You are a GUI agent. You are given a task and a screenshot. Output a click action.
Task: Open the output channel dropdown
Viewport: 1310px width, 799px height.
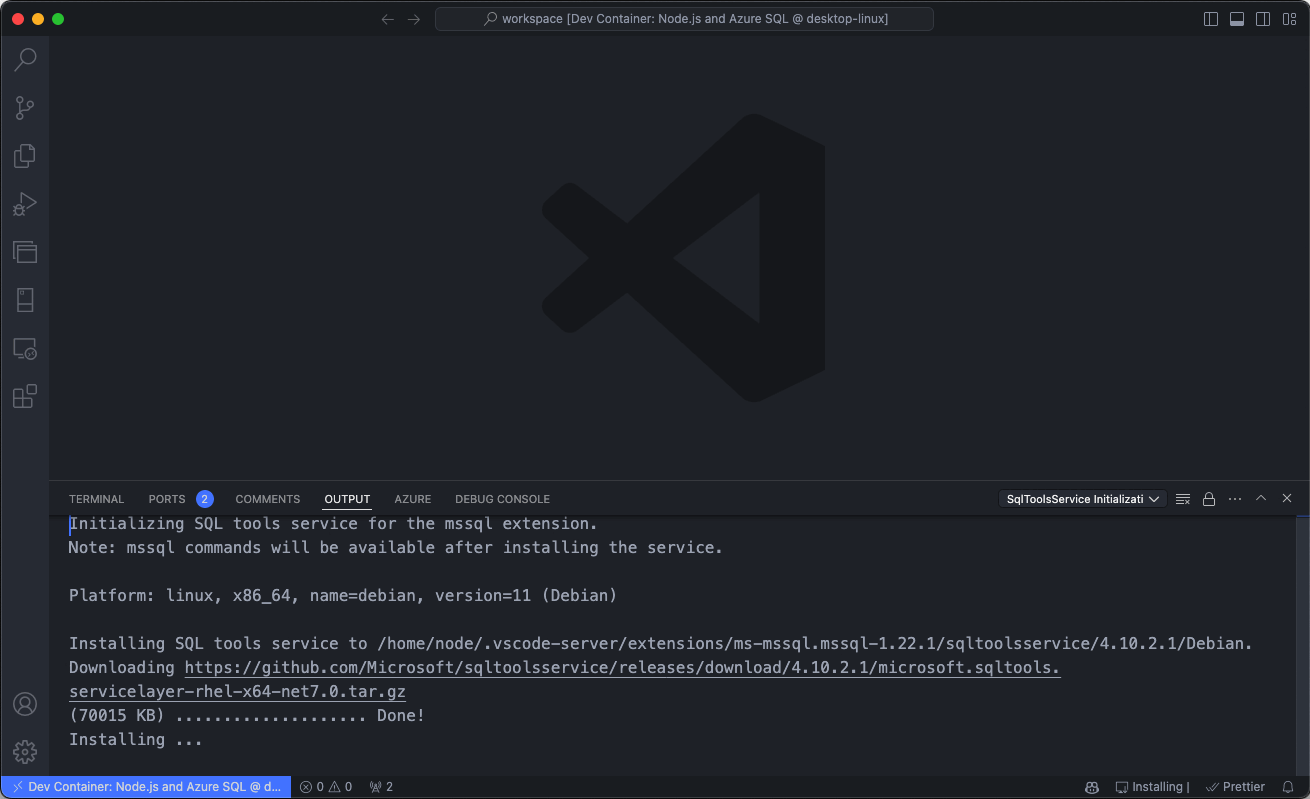(1082, 498)
